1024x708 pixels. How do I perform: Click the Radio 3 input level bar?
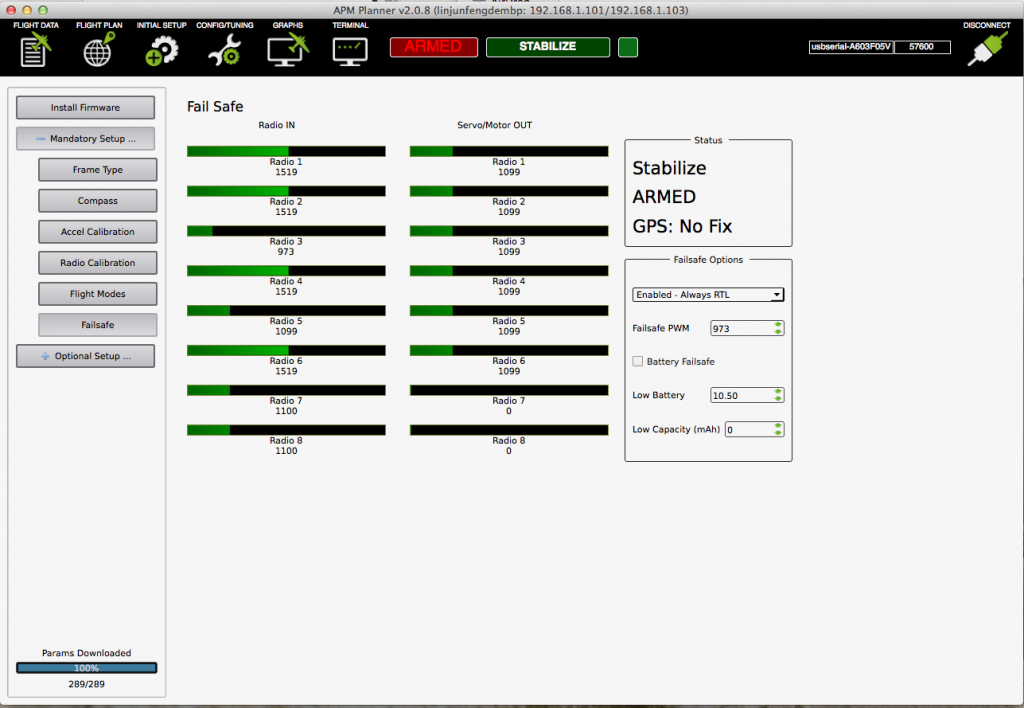[x=286, y=231]
